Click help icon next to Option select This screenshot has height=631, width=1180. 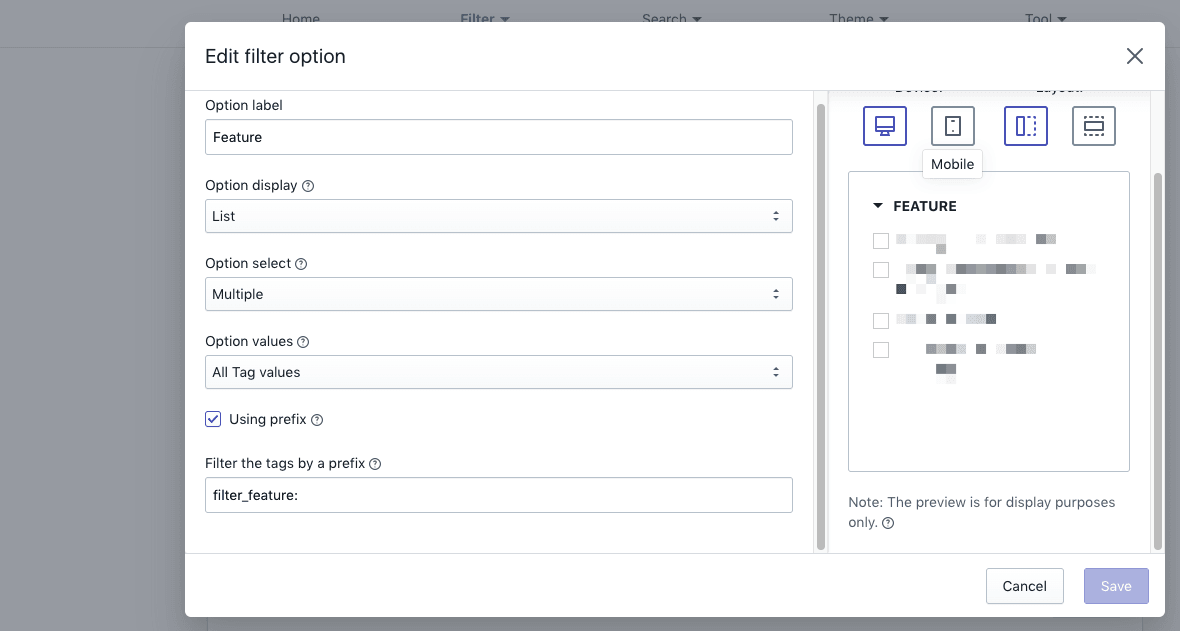coord(301,264)
